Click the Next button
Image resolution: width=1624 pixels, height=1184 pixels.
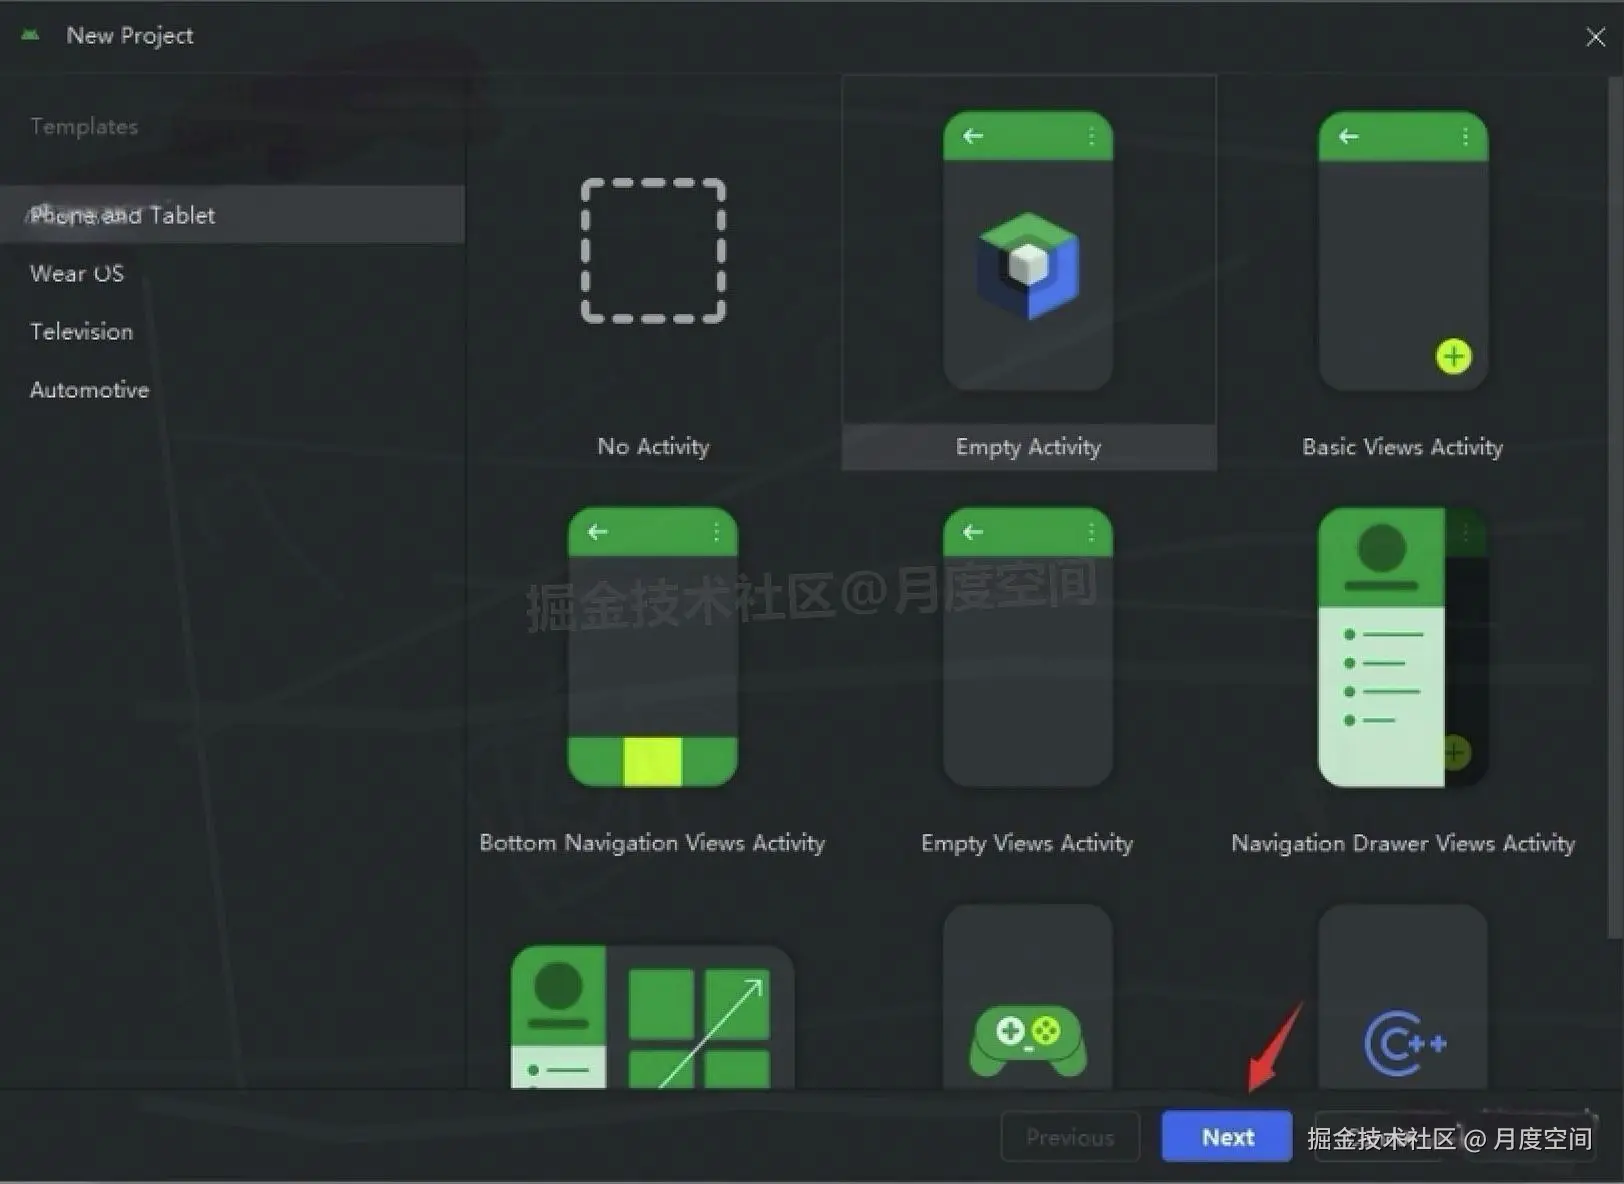click(x=1226, y=1136)
